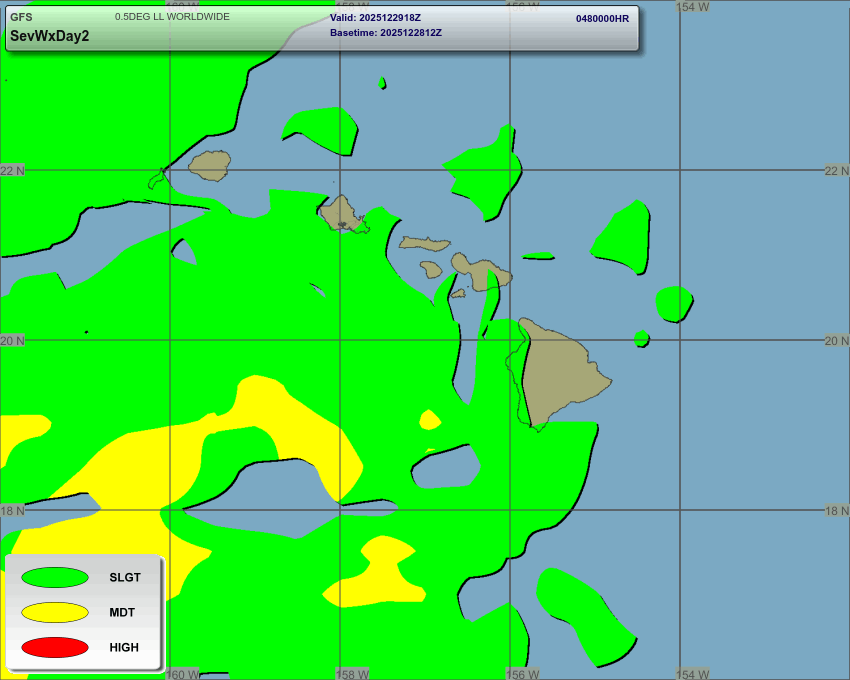Click the SevWxDay2 product title

(x=49, y=36)
